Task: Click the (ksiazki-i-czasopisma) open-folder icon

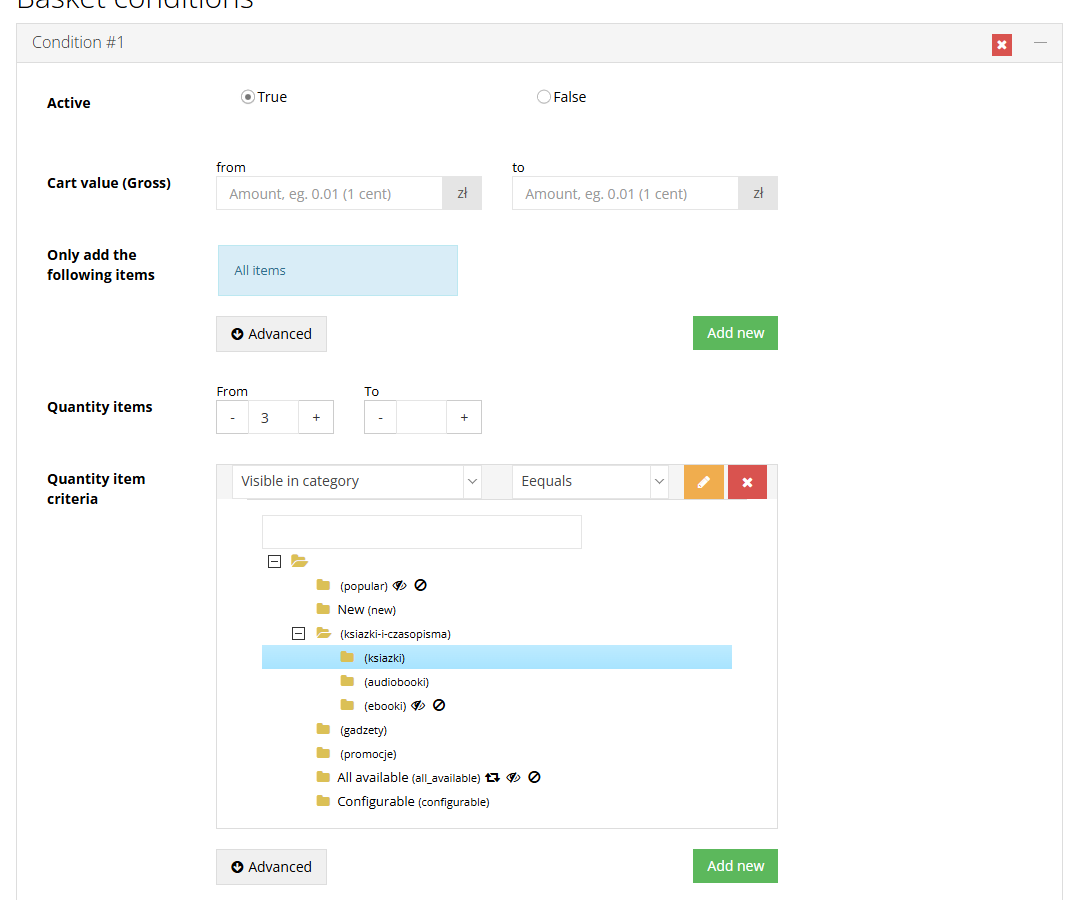Action: (323, 634)
